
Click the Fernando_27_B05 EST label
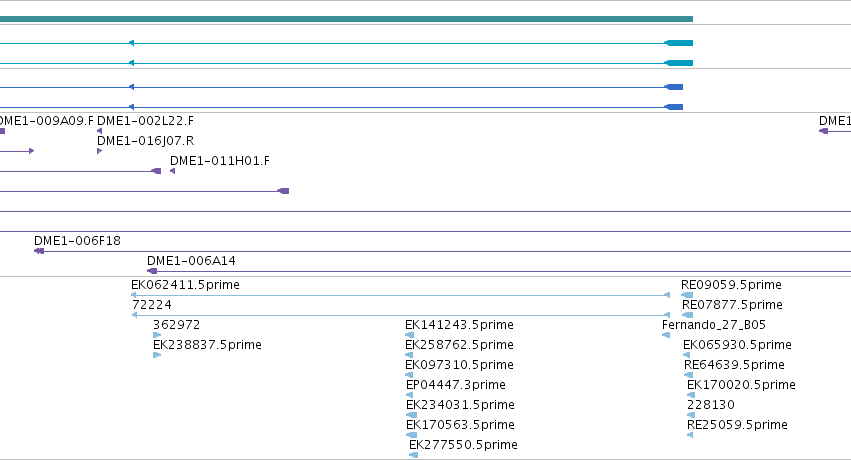click(x=714, y=325)
